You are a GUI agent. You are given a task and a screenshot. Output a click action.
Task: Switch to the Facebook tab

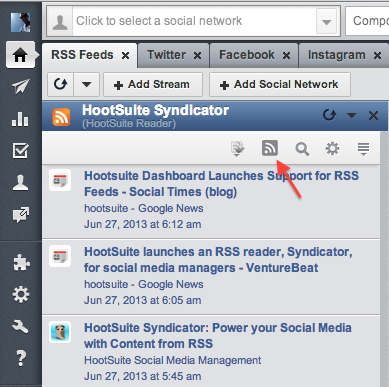click(247, 55)
